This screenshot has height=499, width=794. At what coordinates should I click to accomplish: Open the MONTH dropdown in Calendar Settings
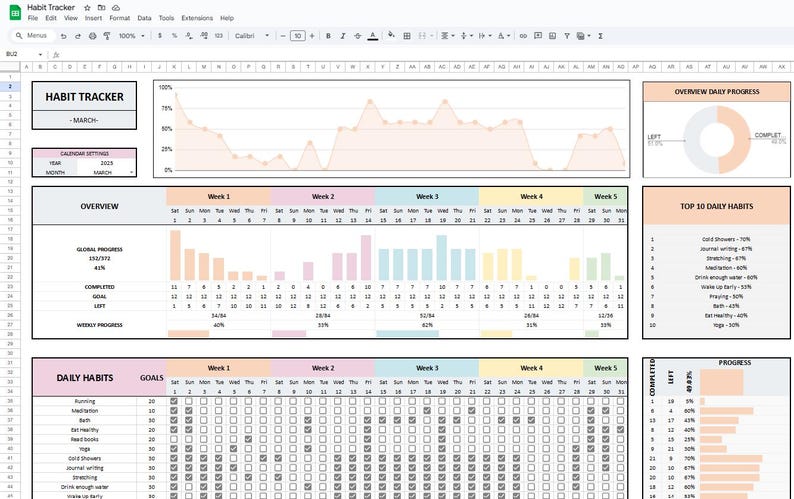coord(132,173)
